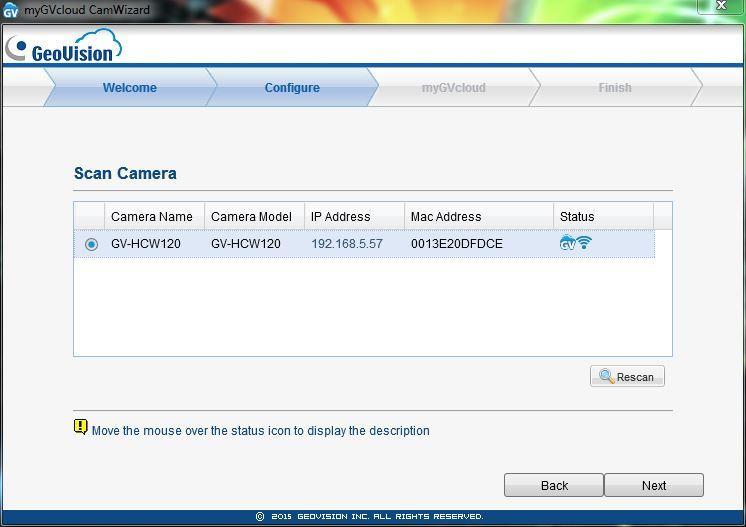The height and width of the screenshot is (527, 746).
Task: Open the myGVcloud step
Action: click(x=453, y=88)
